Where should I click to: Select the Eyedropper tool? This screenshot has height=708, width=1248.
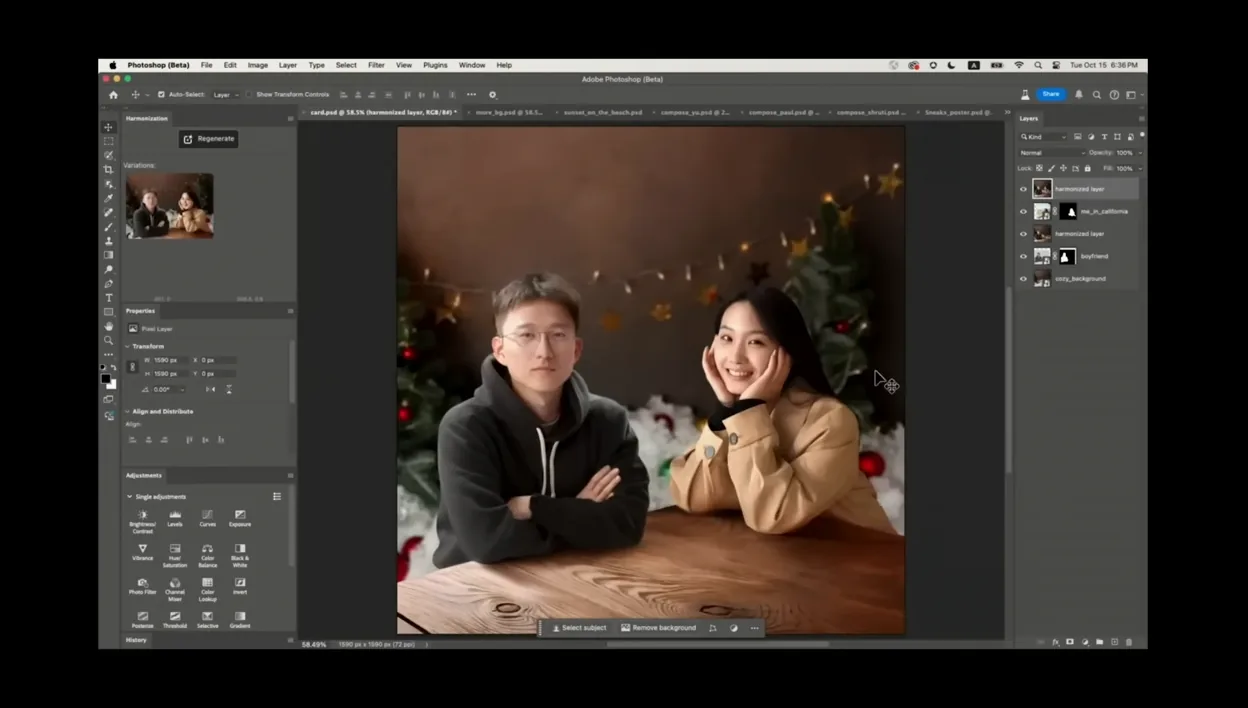click(x=109, y=198)
